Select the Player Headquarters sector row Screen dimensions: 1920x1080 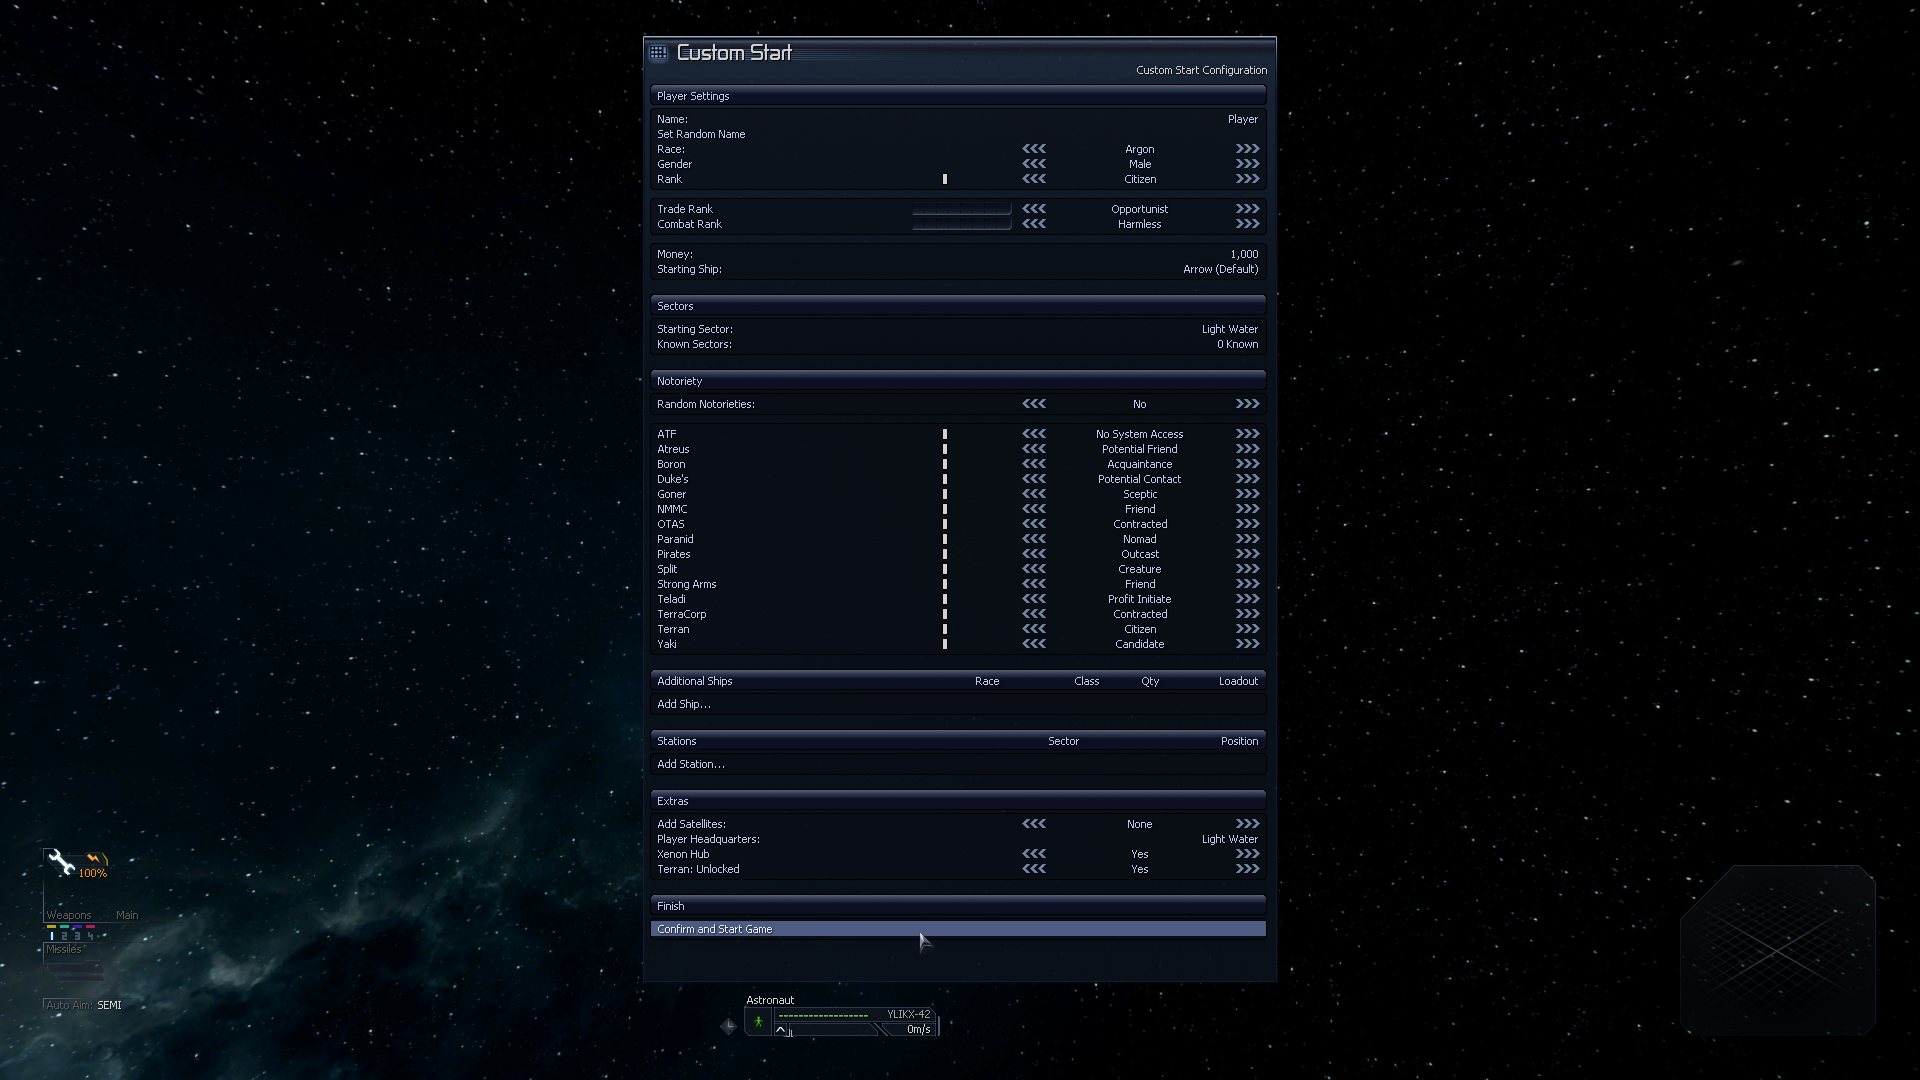click(958, 839)
